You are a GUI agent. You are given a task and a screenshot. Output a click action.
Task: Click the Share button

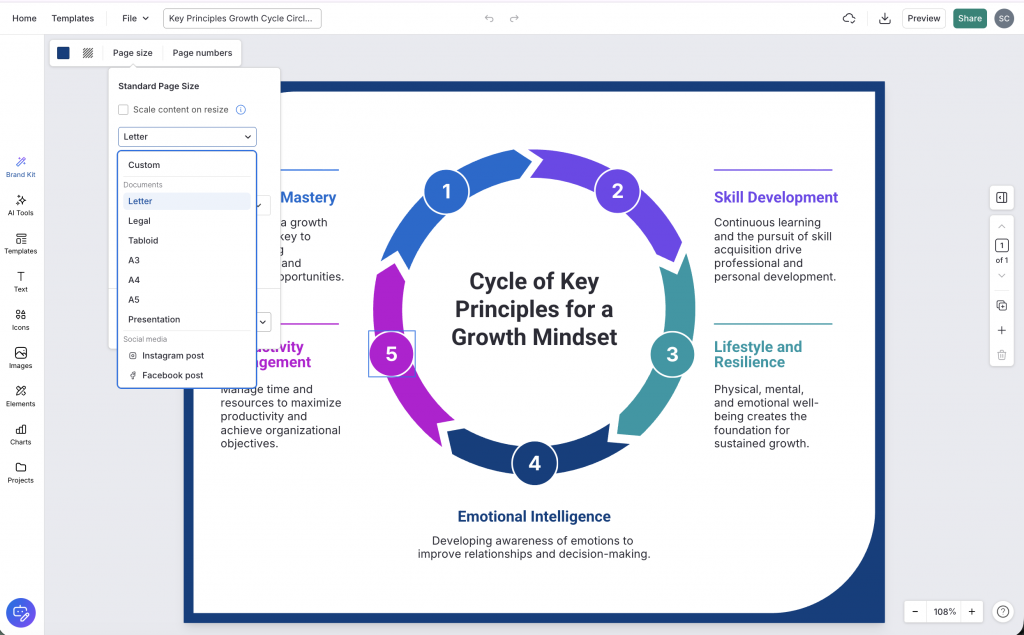pyautogui.click(x=969, y=18)
